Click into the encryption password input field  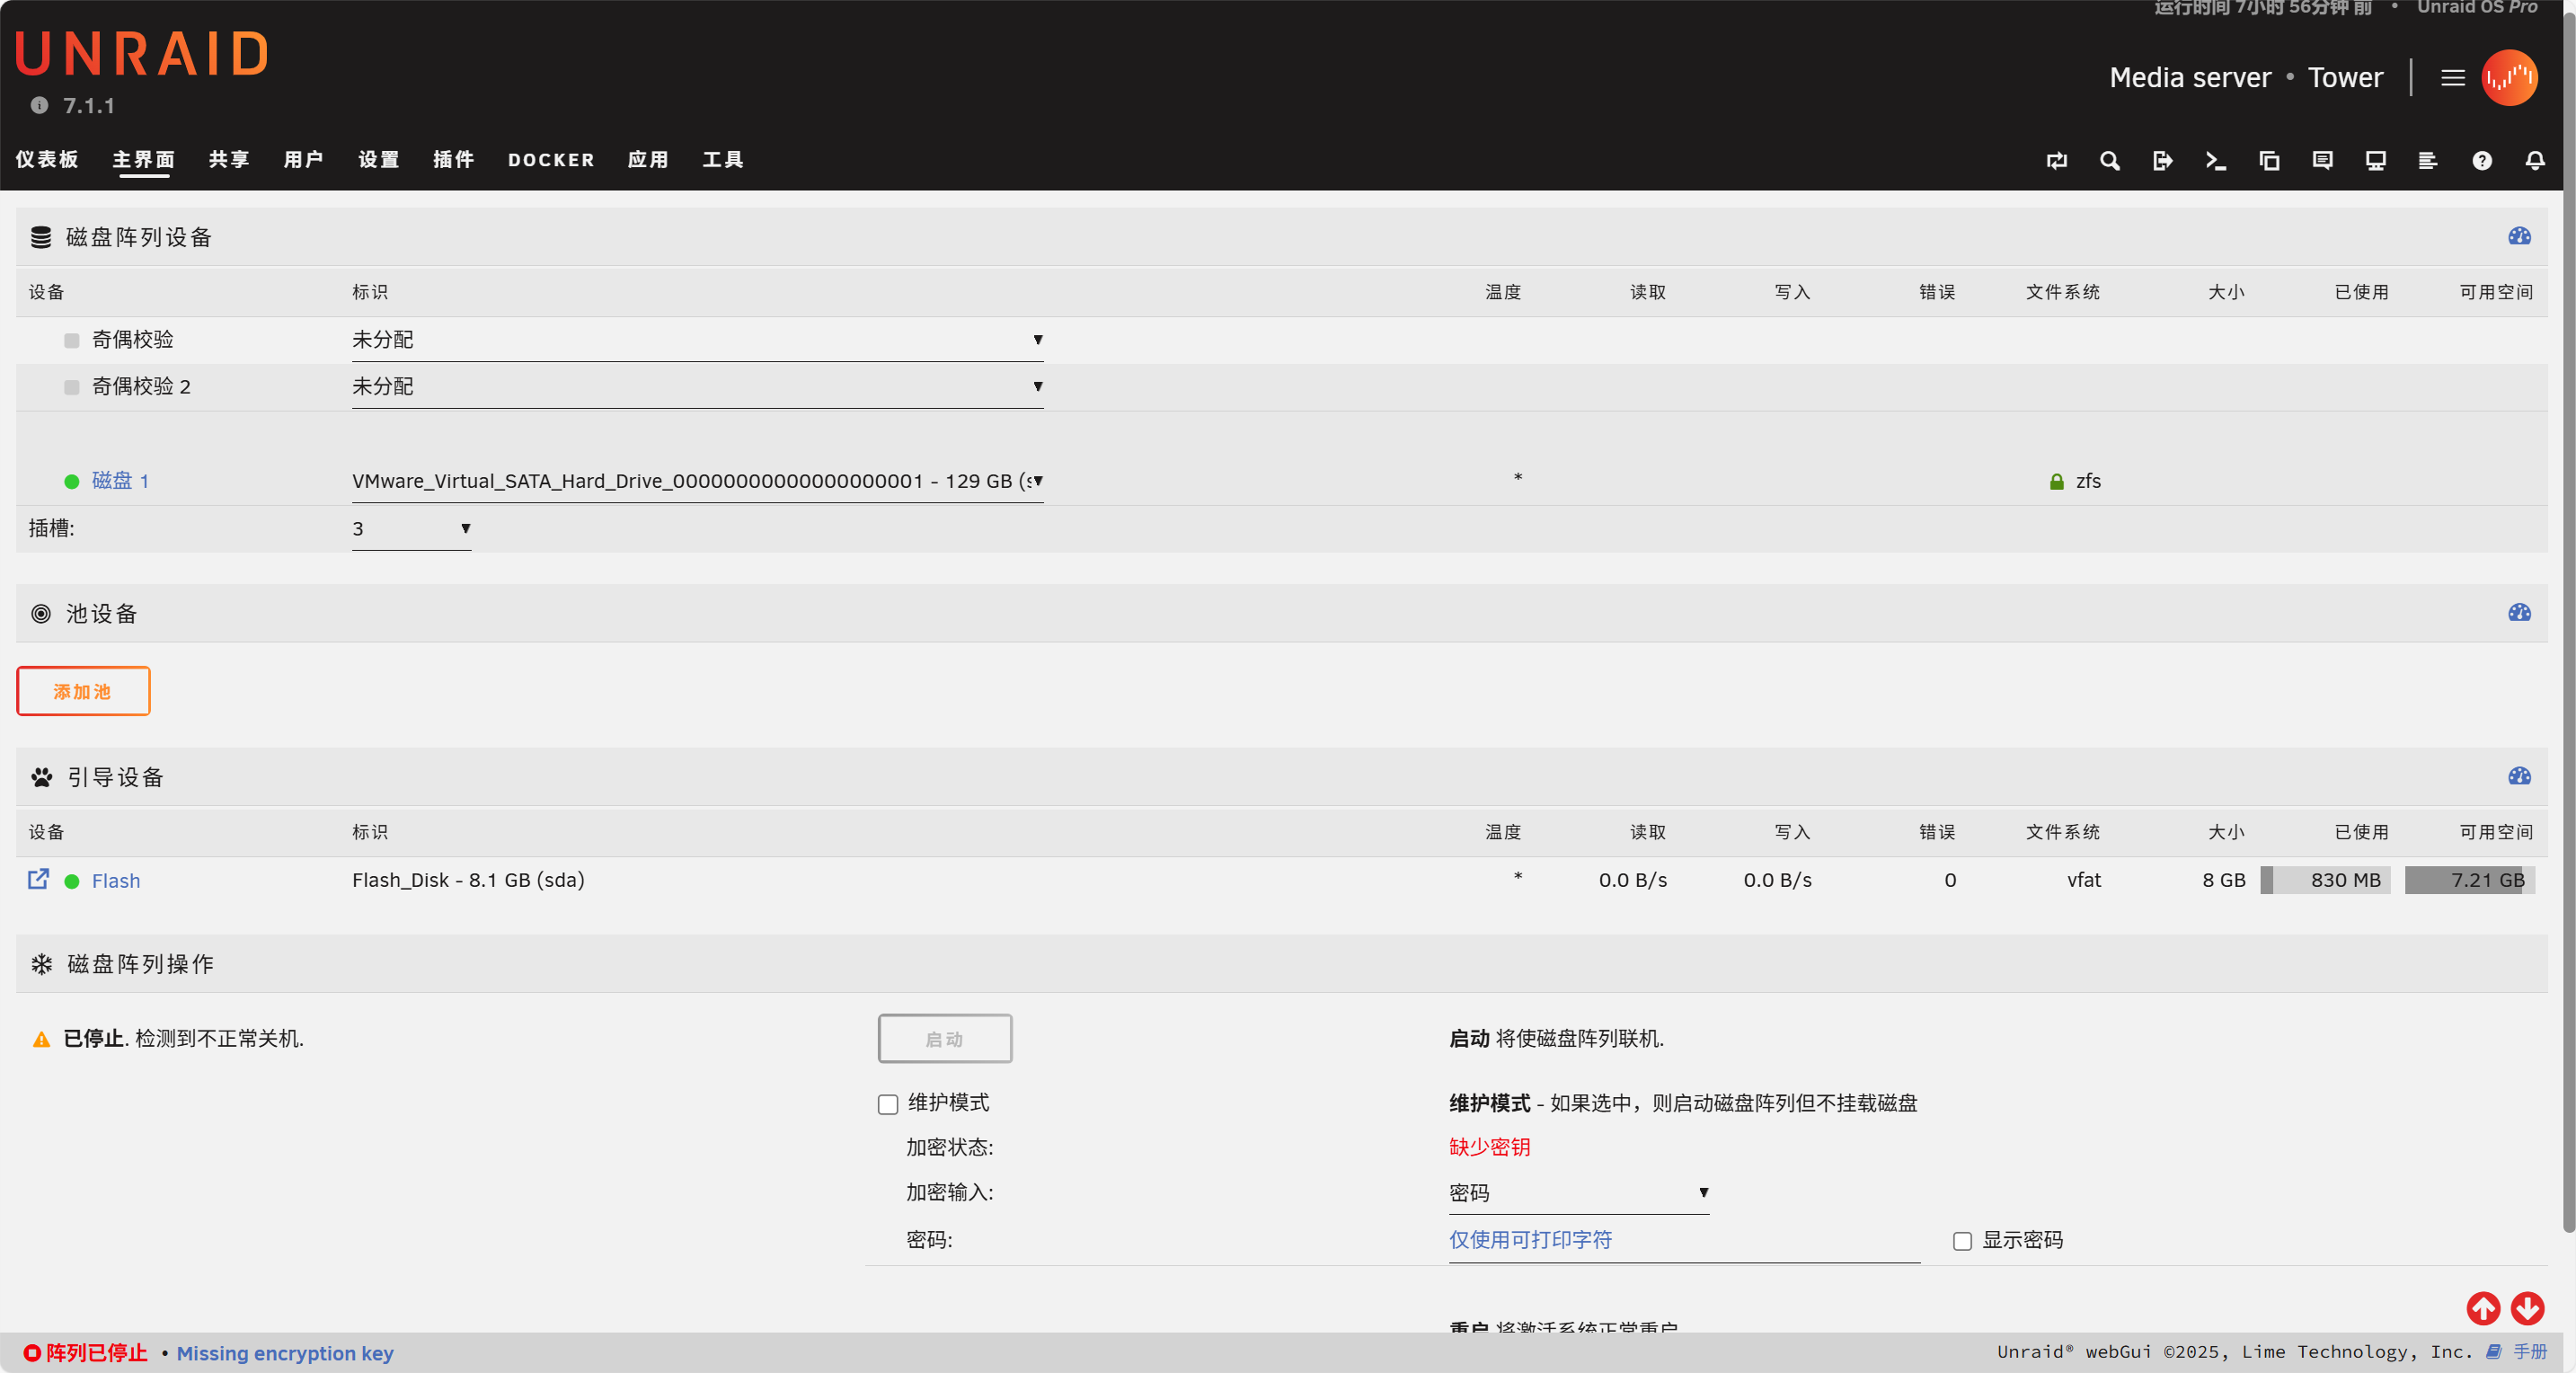pos(1683,1240)
